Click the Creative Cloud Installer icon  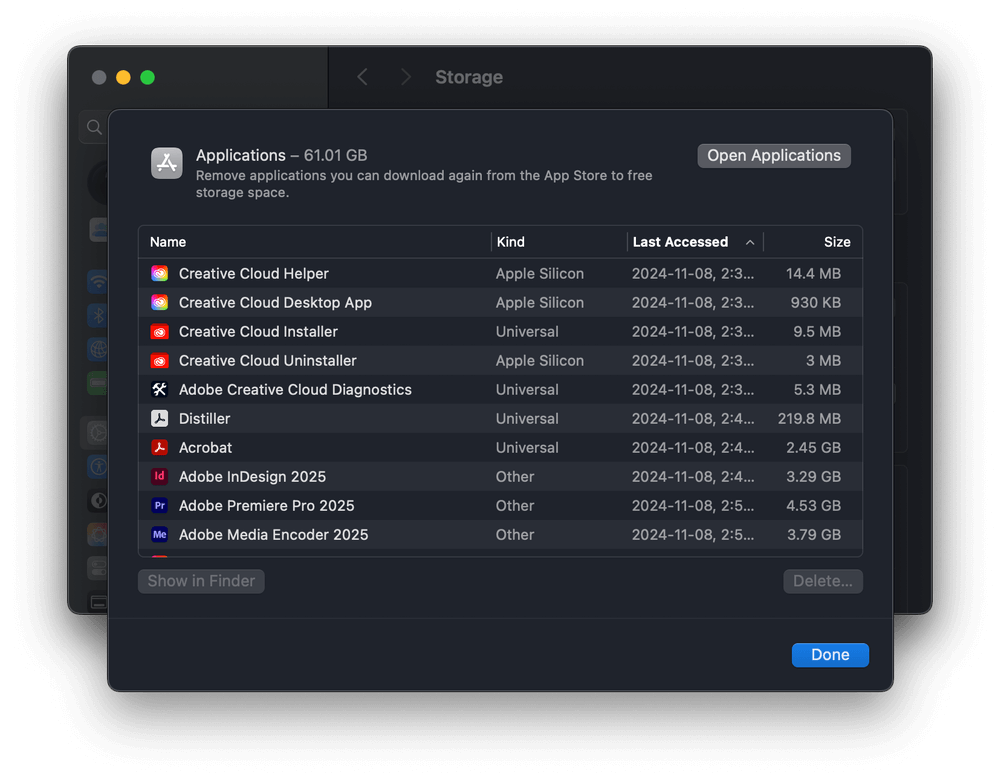click(159, 332)
